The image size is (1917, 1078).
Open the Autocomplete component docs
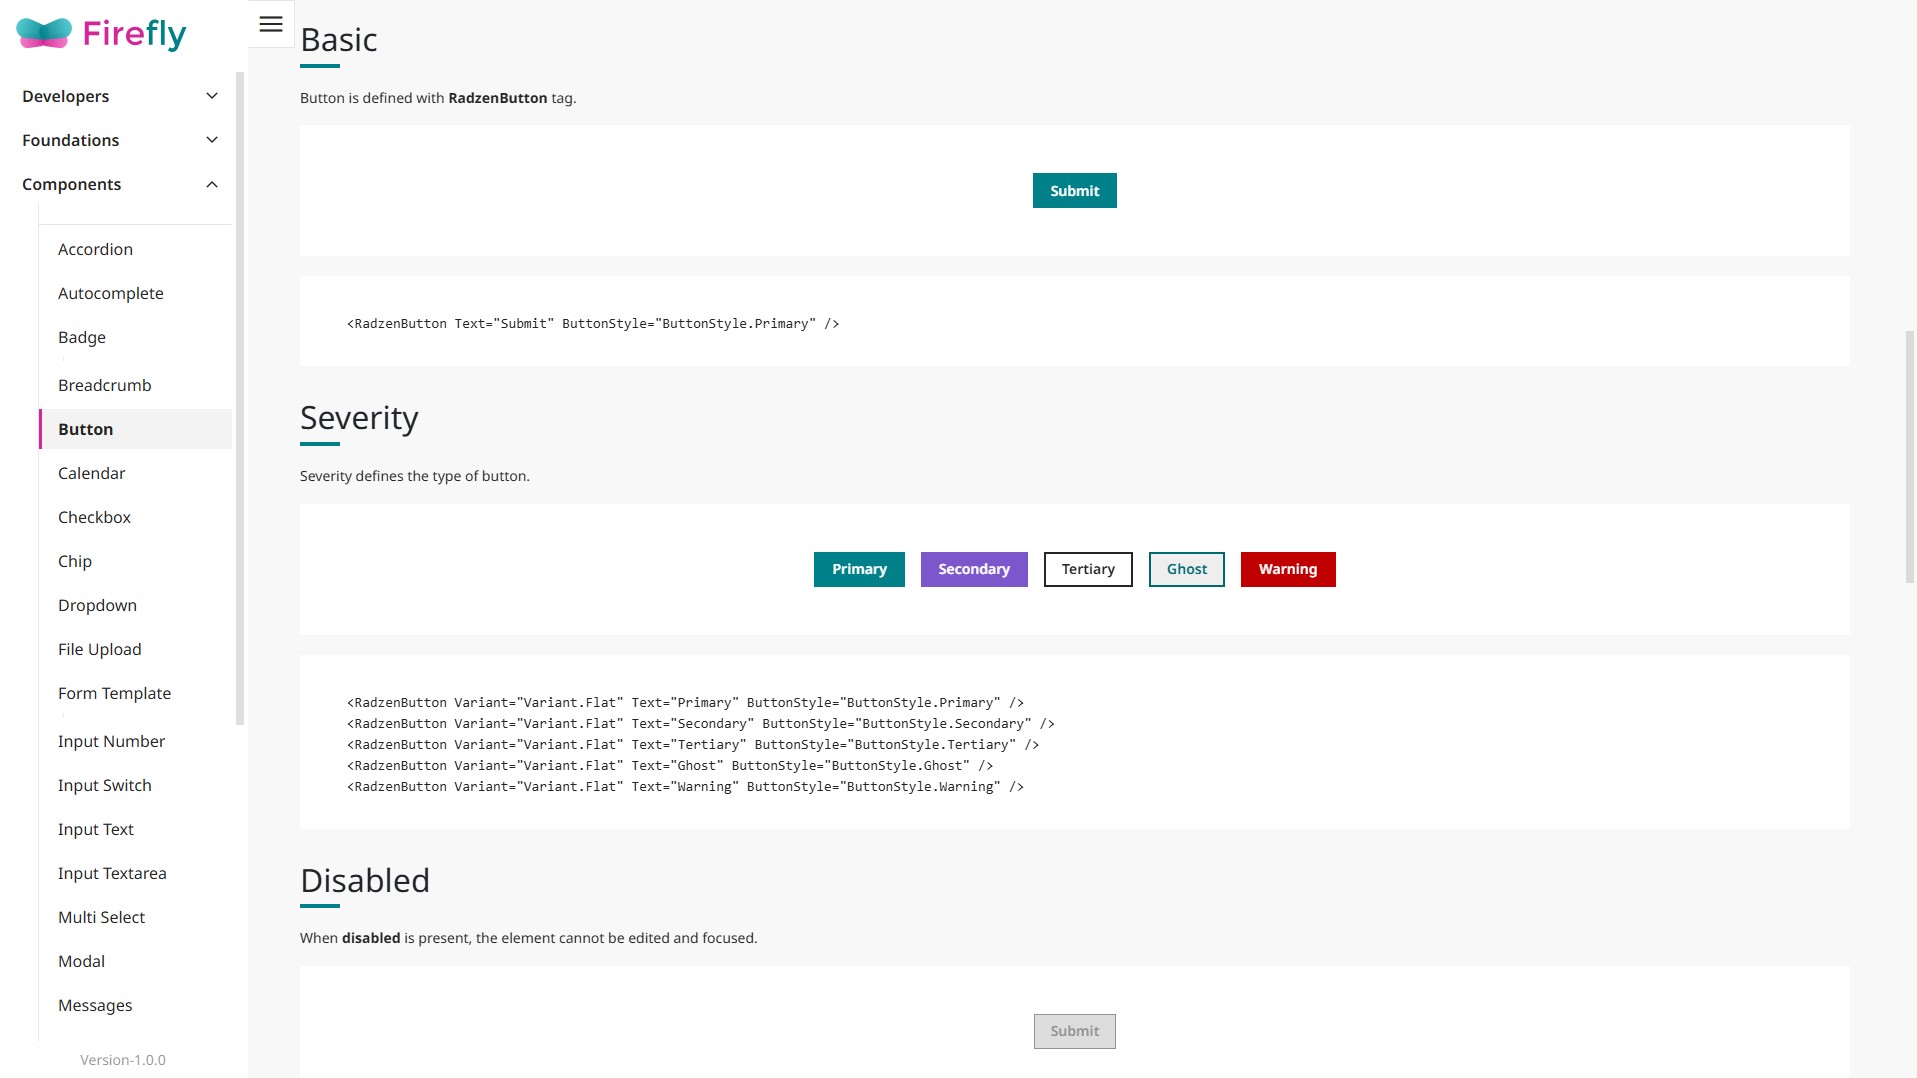click(111, 293)
